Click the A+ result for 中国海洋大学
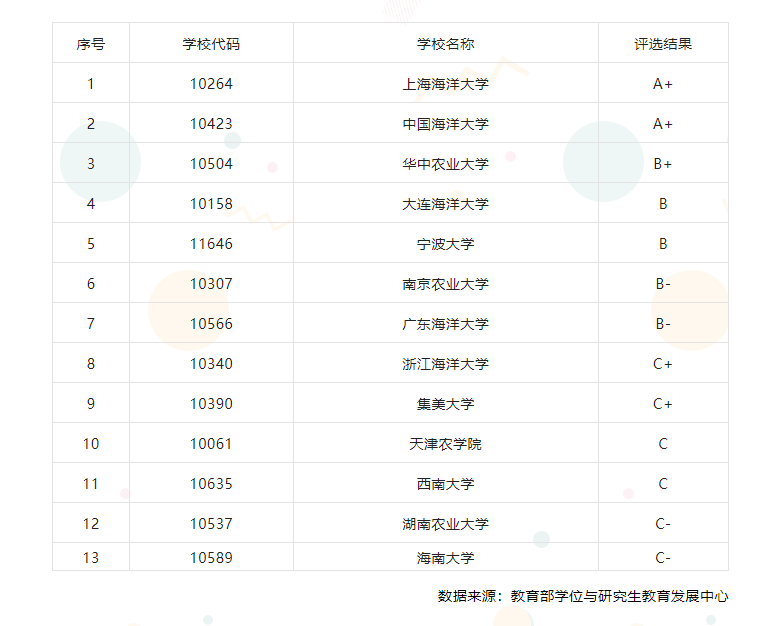The height and width of the screenshot is (626, 783). pos(663,123)
